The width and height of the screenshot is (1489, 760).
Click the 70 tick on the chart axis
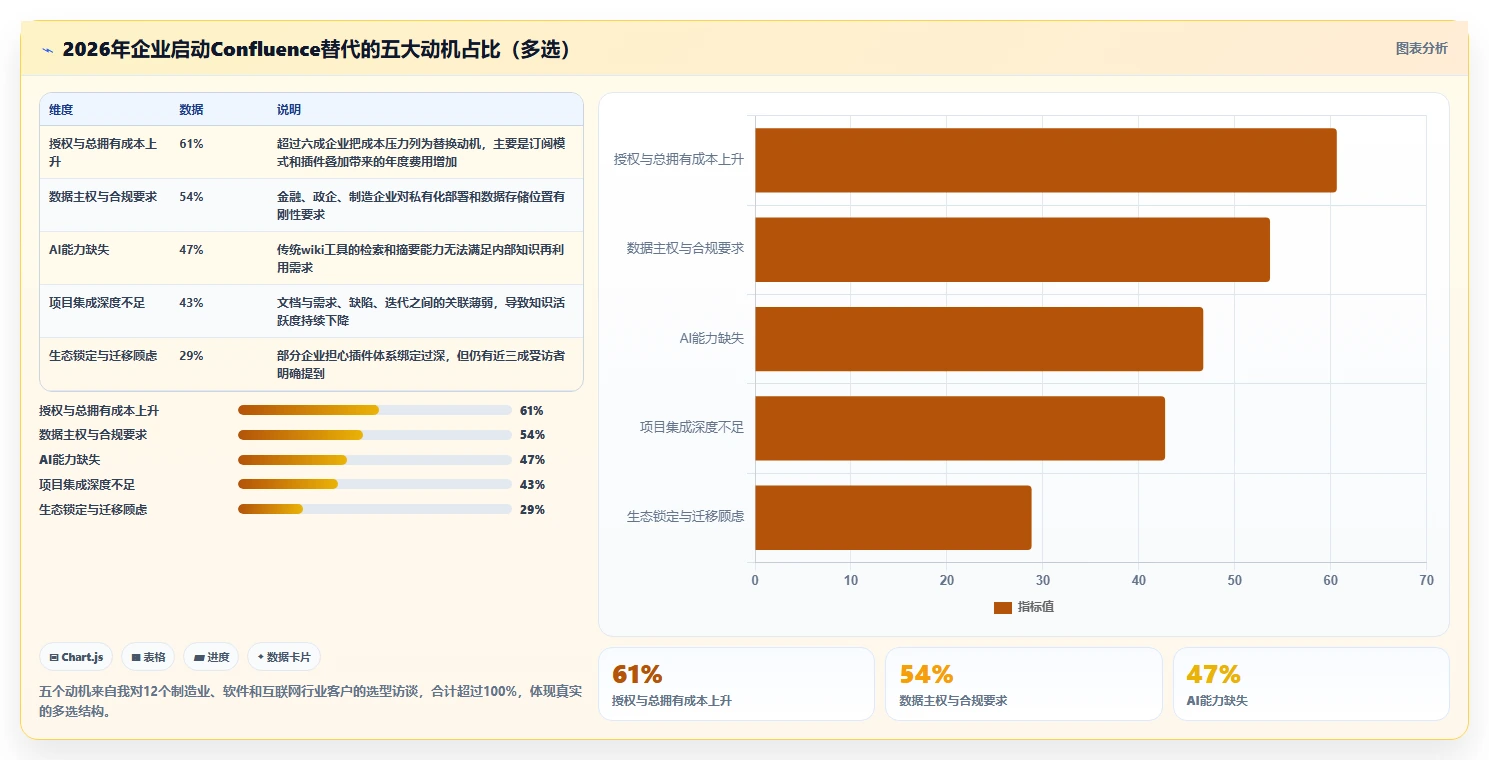[1426, 580]
